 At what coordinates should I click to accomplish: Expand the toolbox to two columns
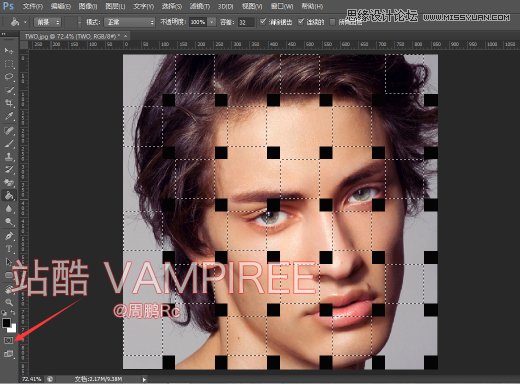(x=4, y=34)
